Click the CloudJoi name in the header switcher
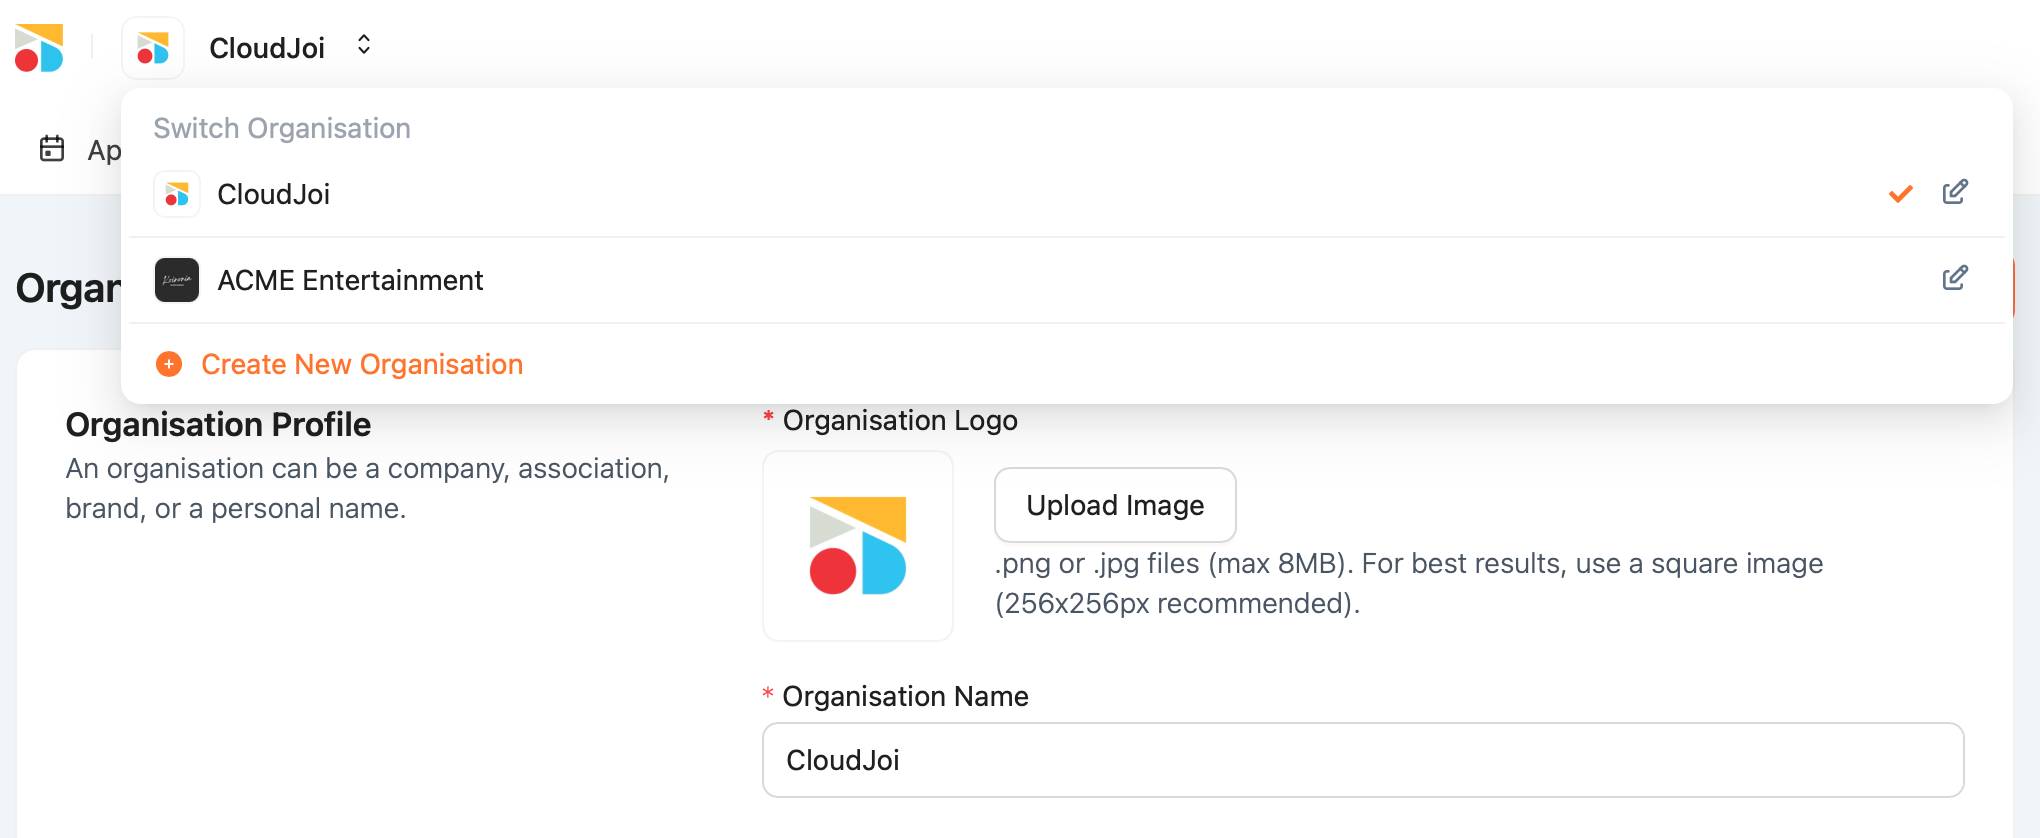Viewport: 2040px width, 838px height. (x=267, y=48)
